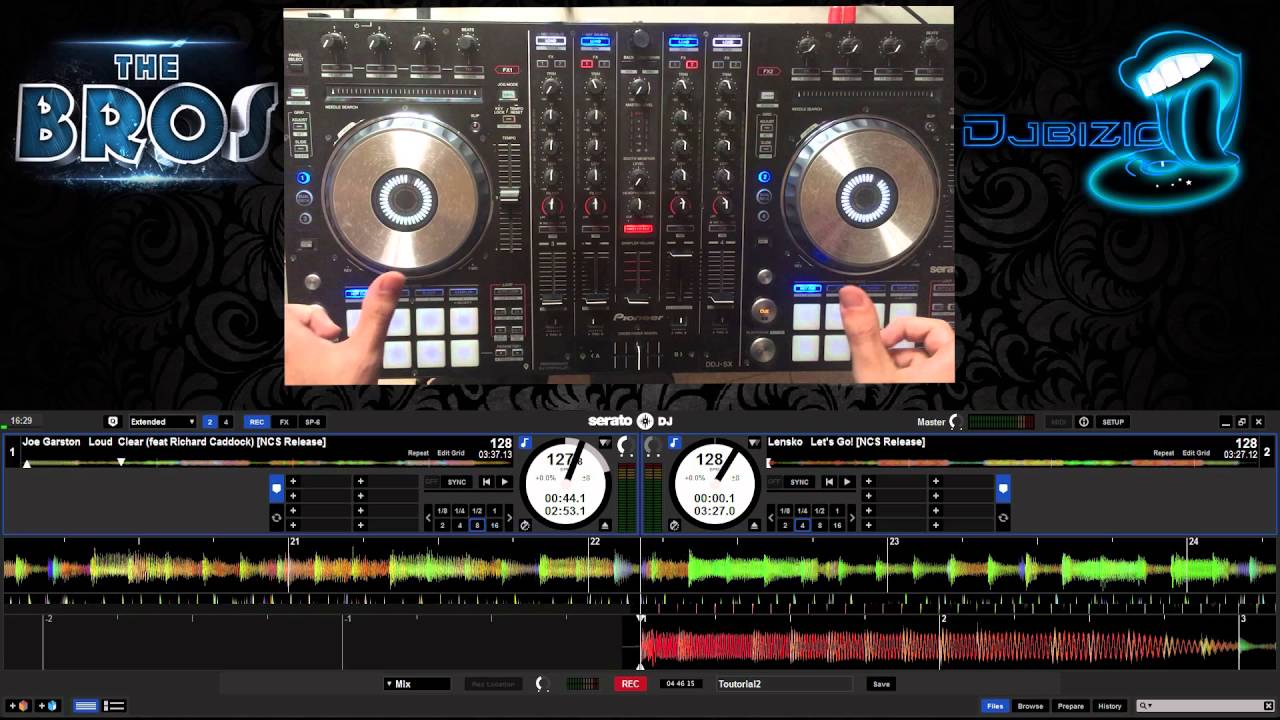
Task: Toggle Repeat on deck 2
Action: [1164, 453]
